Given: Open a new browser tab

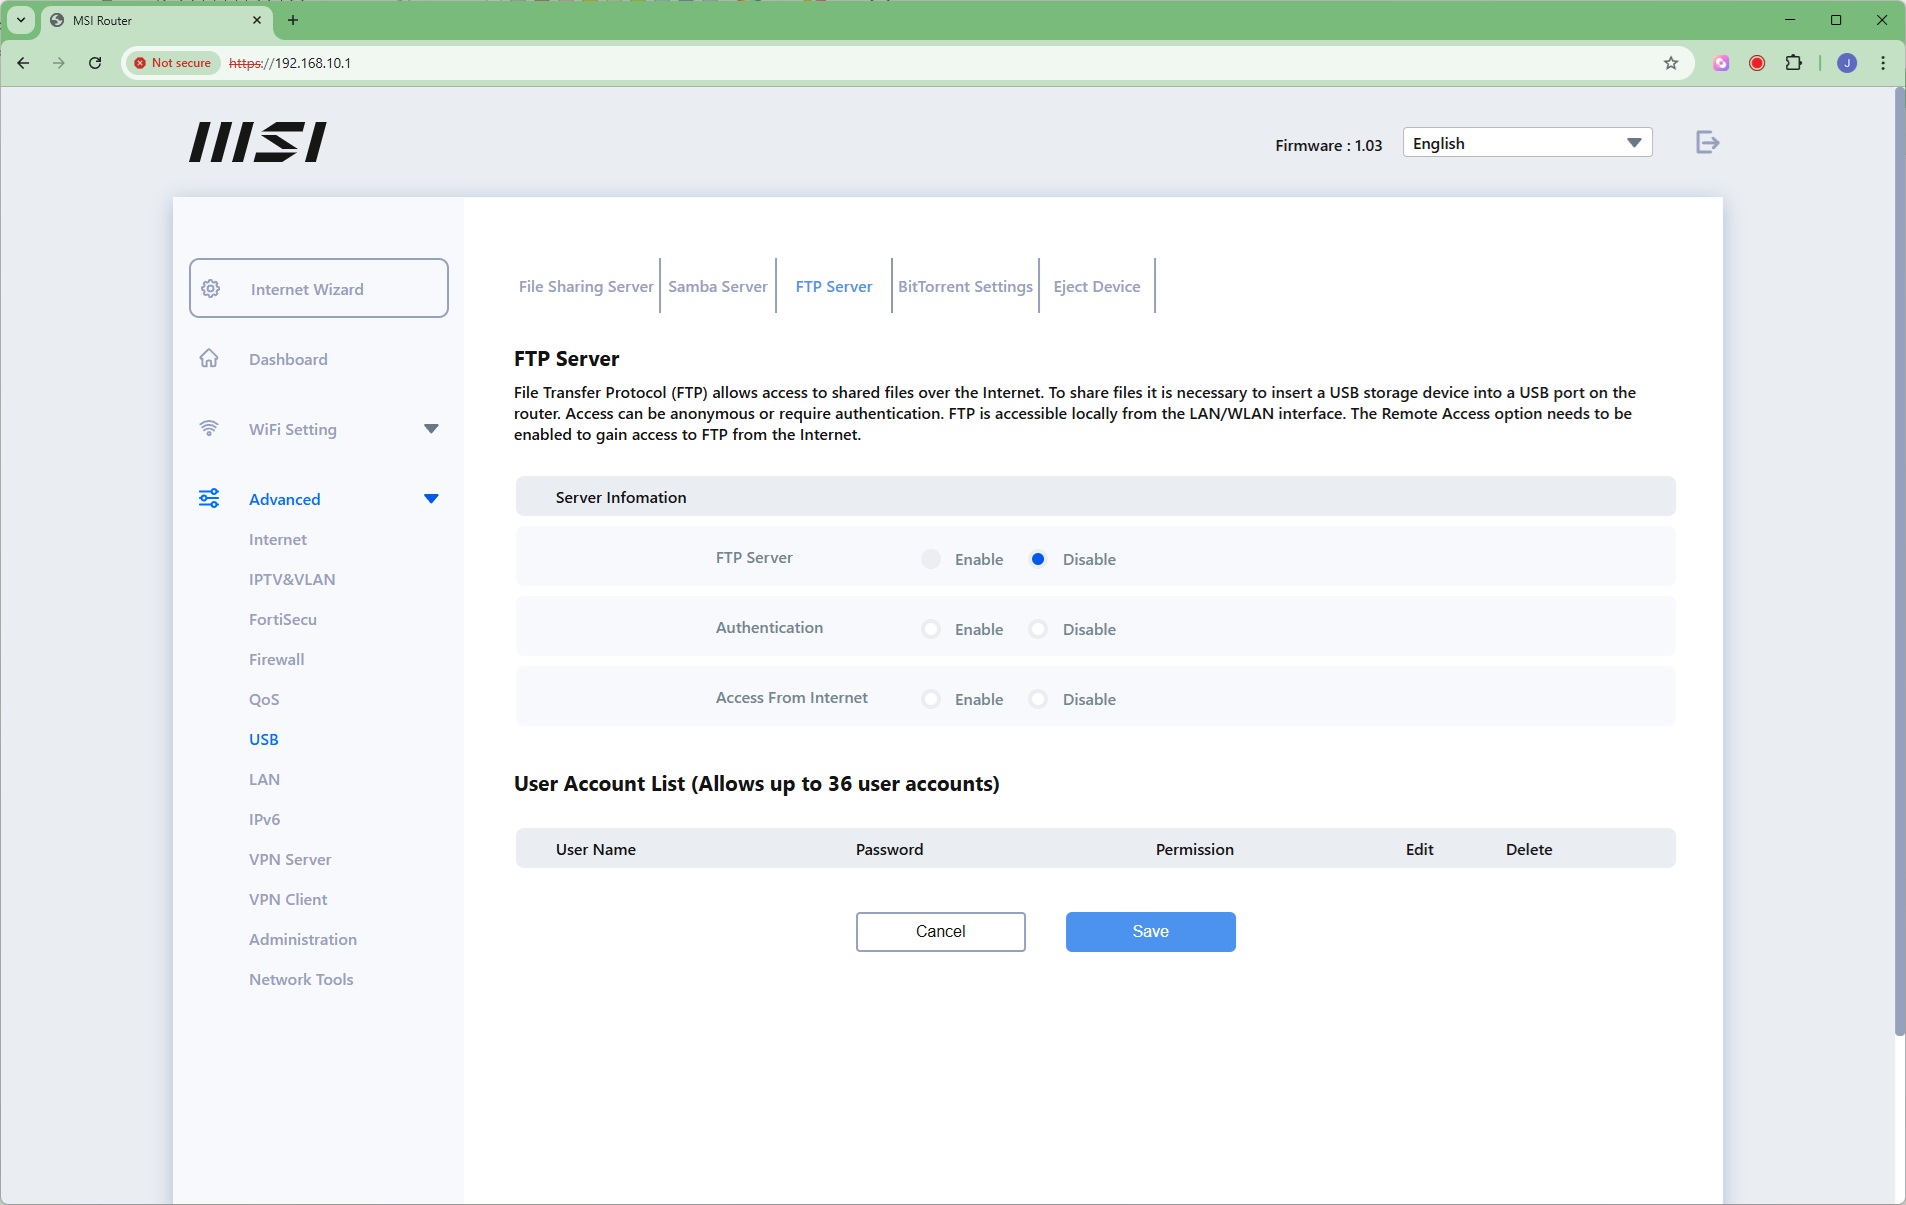Looking at the screenshot, I should [x=293, y=20].
